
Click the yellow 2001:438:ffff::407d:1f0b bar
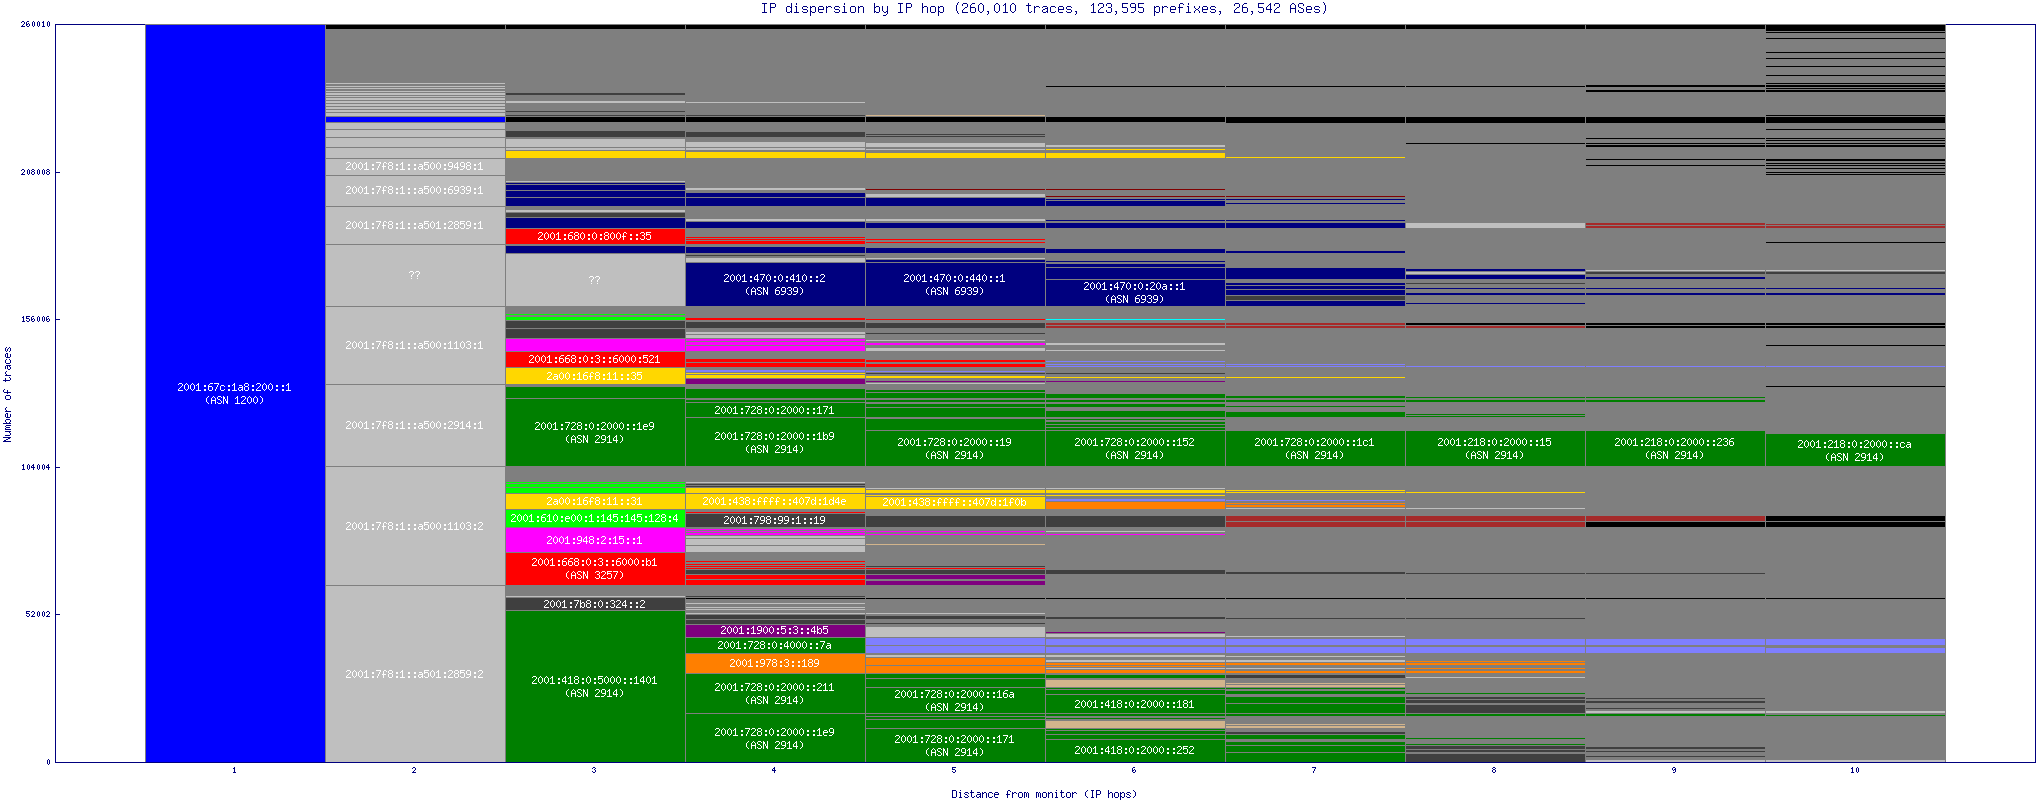955,503
